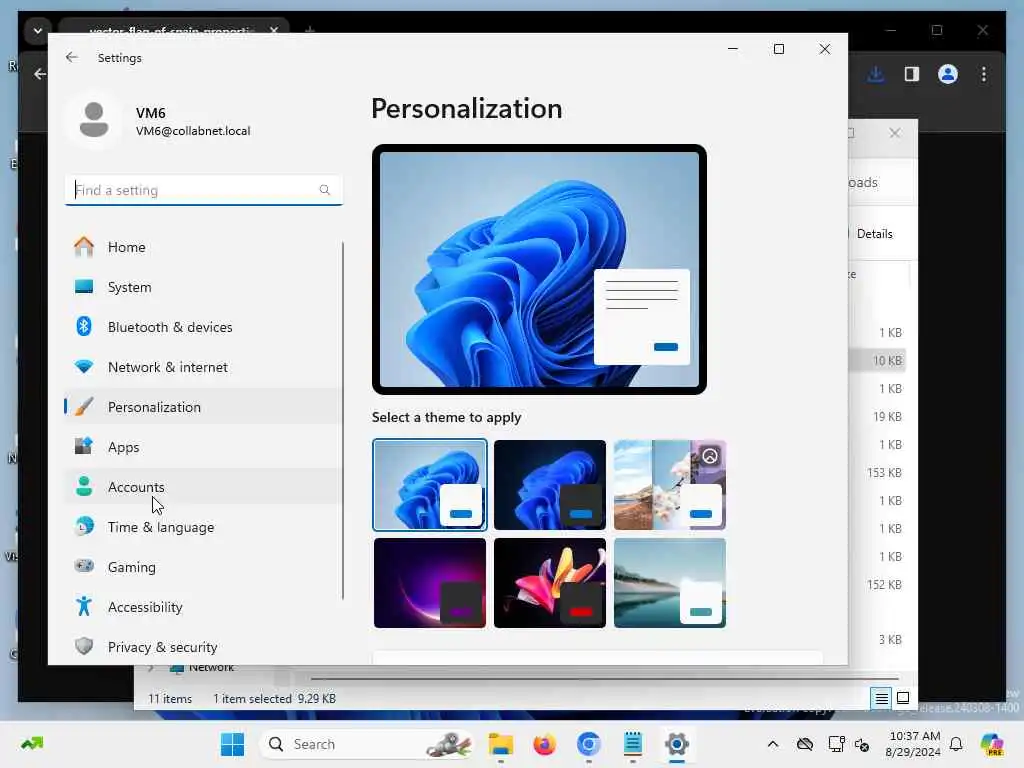
Task: Switch File Explorer to large thumbnails view
Action: pyautogui.click(x=903, y=699)
